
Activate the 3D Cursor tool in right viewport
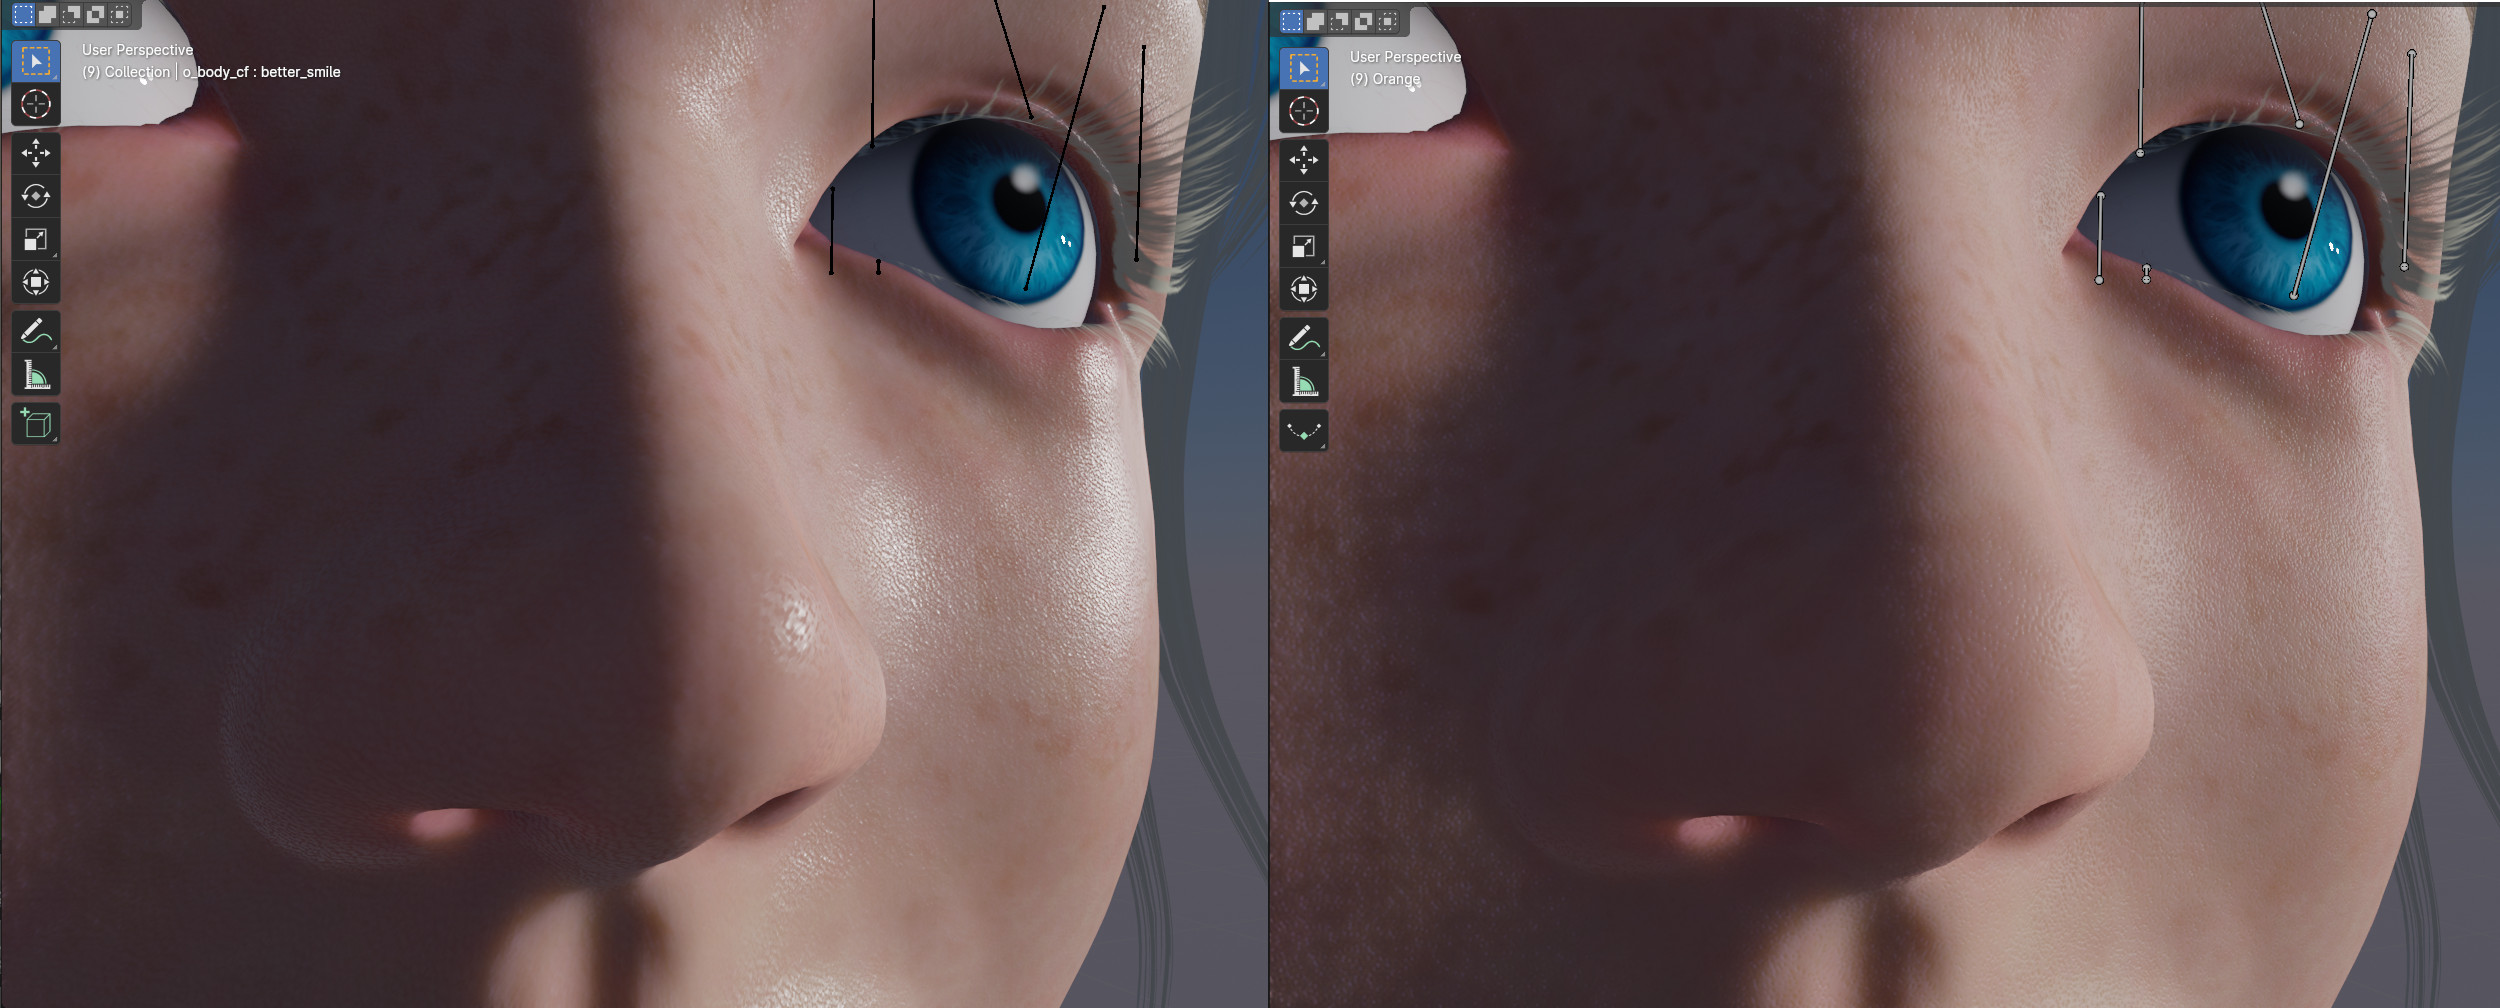[x=1304, y=111]
